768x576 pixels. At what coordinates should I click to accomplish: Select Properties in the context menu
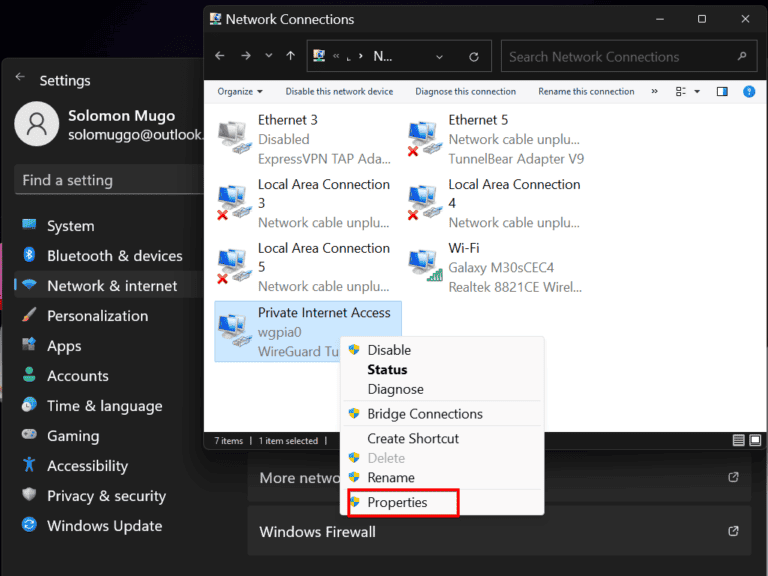click(397, 502)
